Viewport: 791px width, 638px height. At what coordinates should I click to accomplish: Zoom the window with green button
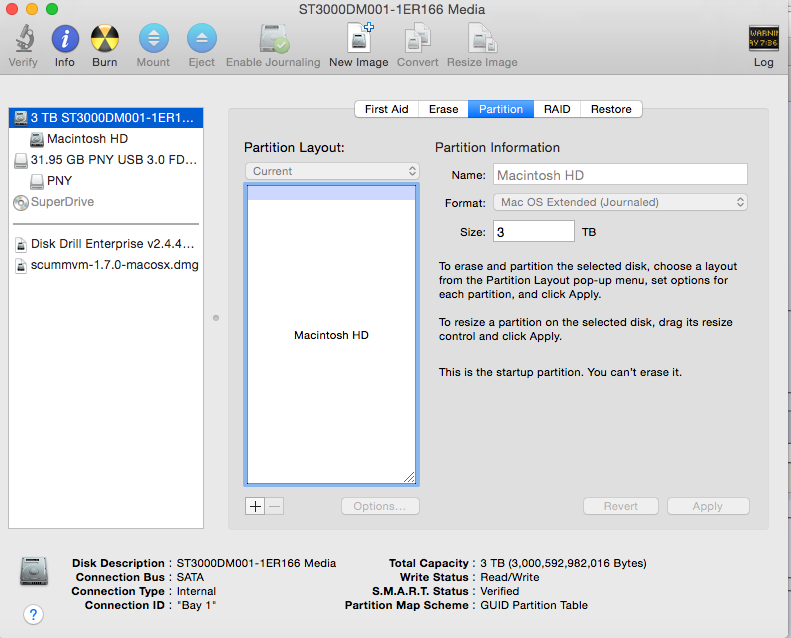(x=52, y=9)
